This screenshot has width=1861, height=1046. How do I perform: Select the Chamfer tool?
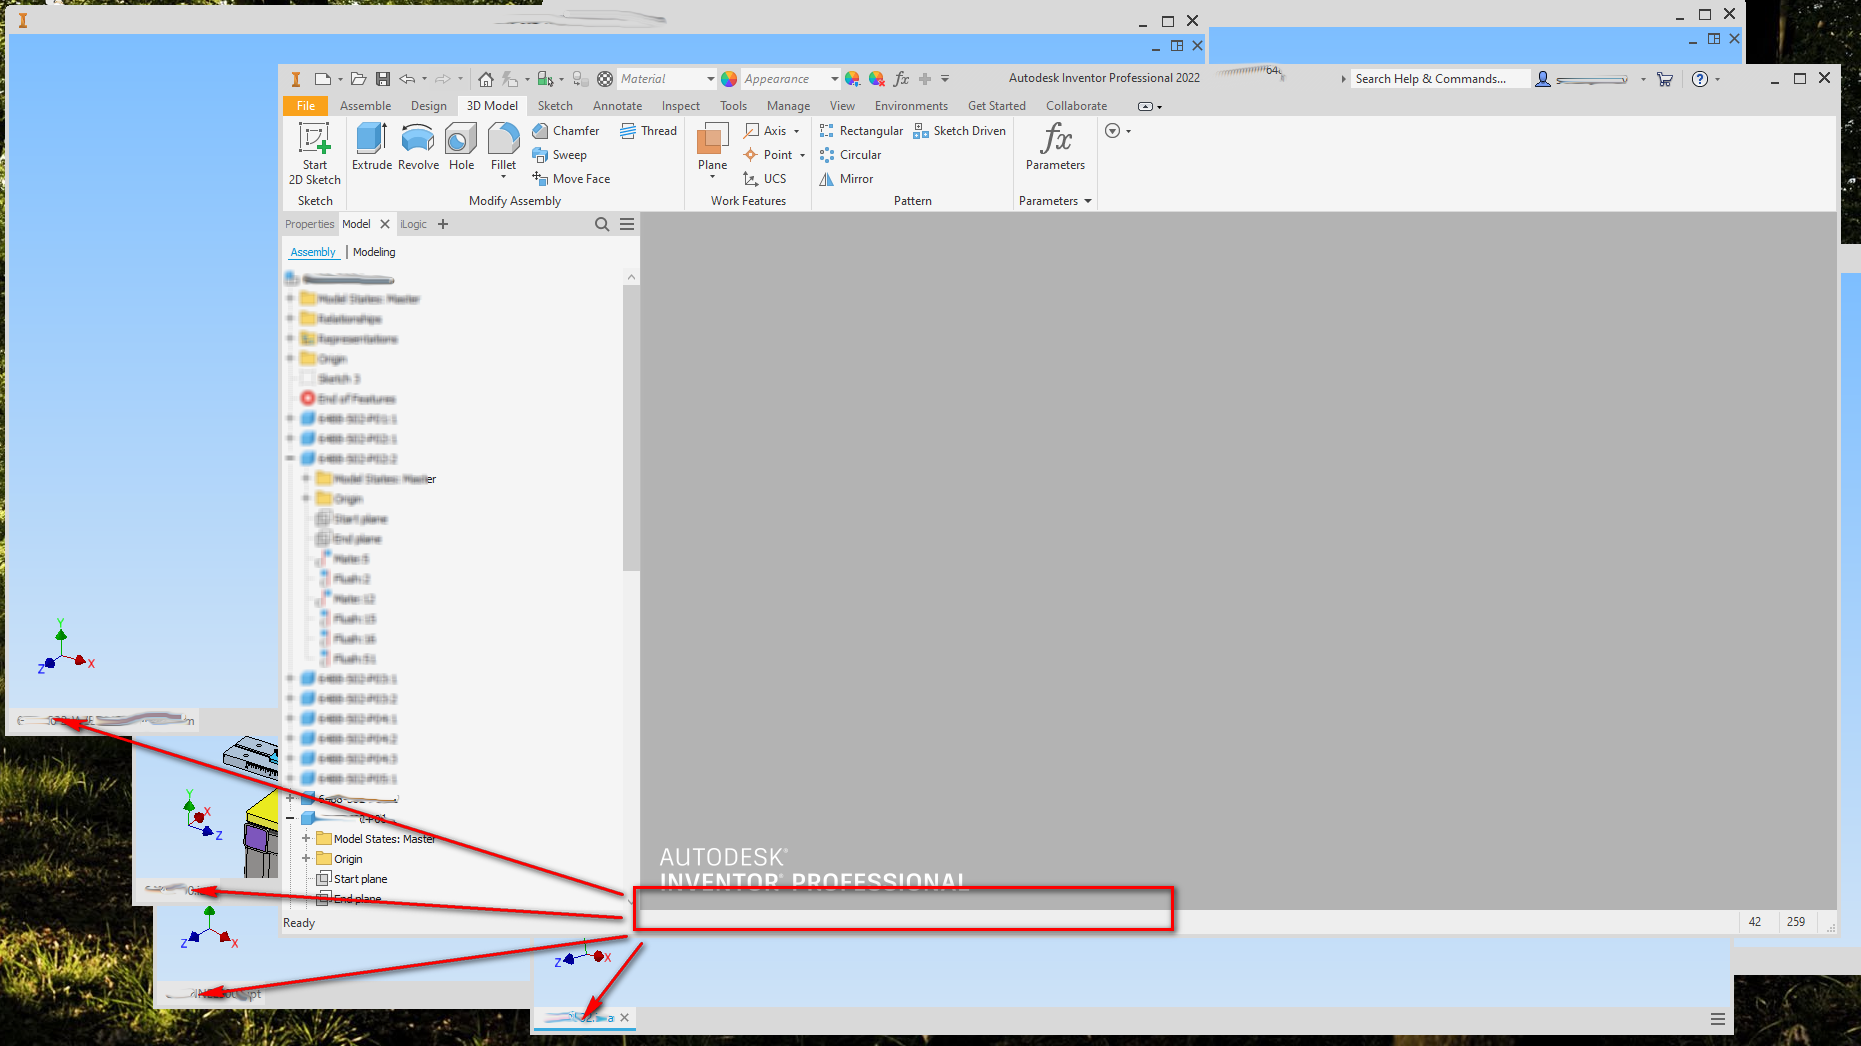(566, 130)
